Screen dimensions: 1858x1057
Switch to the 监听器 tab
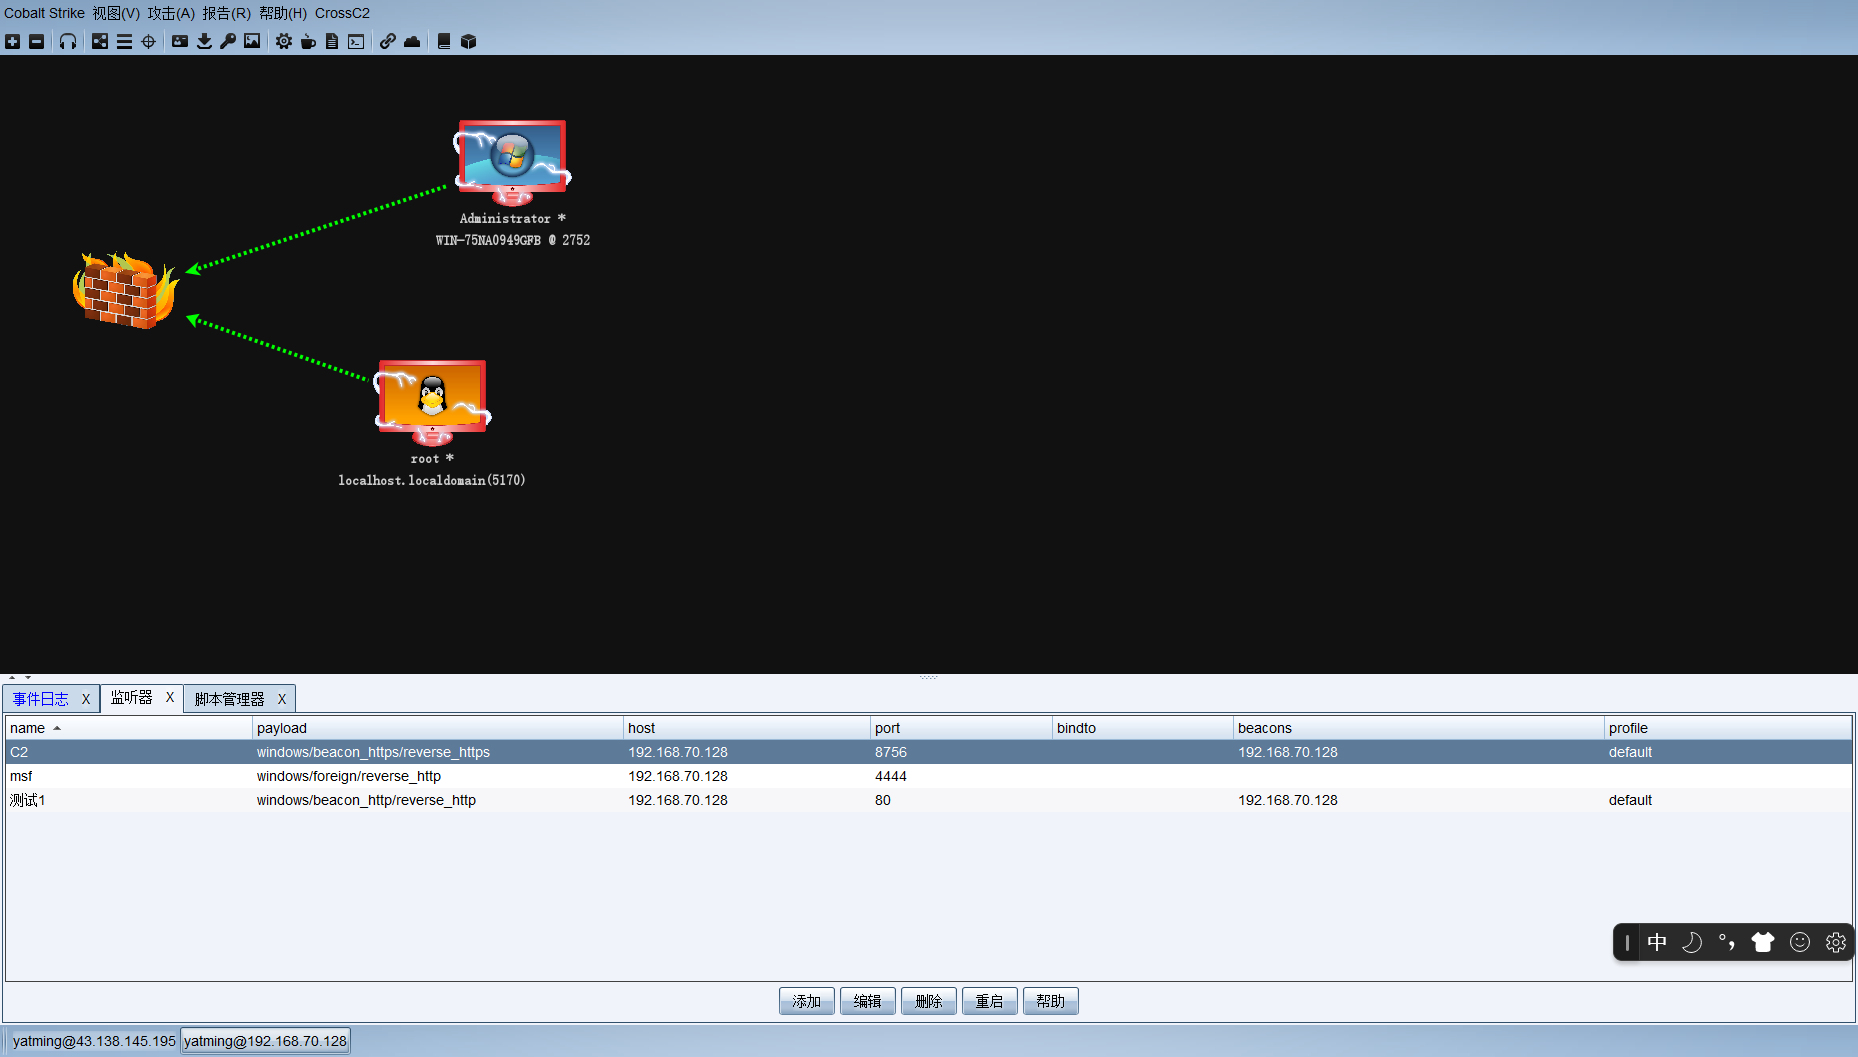click(x=131, y=697)
